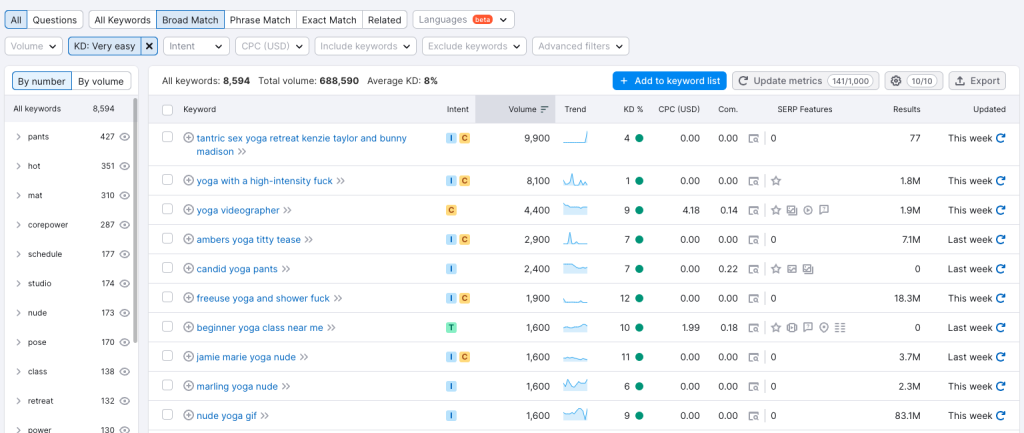Click local pack pin icon in beginner yoga row

[824, 328]
